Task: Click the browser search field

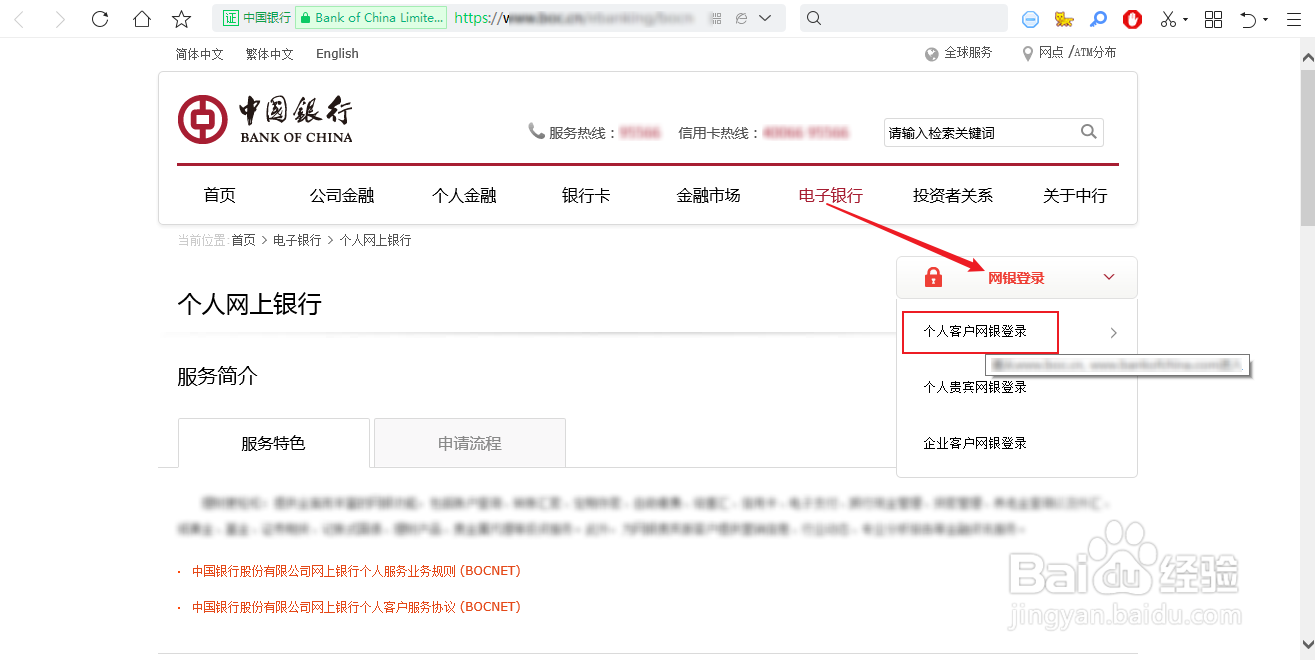Action: point(900,17)
